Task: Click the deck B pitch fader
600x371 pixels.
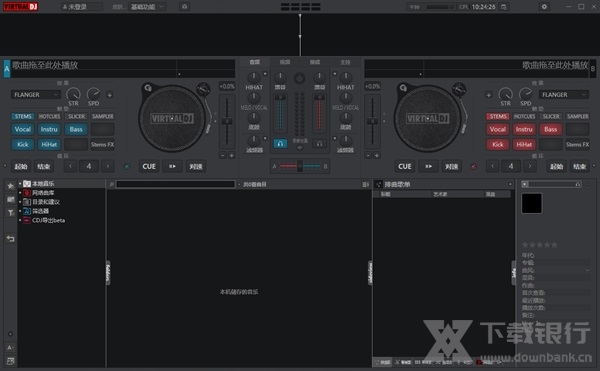Action: (372, 121)
